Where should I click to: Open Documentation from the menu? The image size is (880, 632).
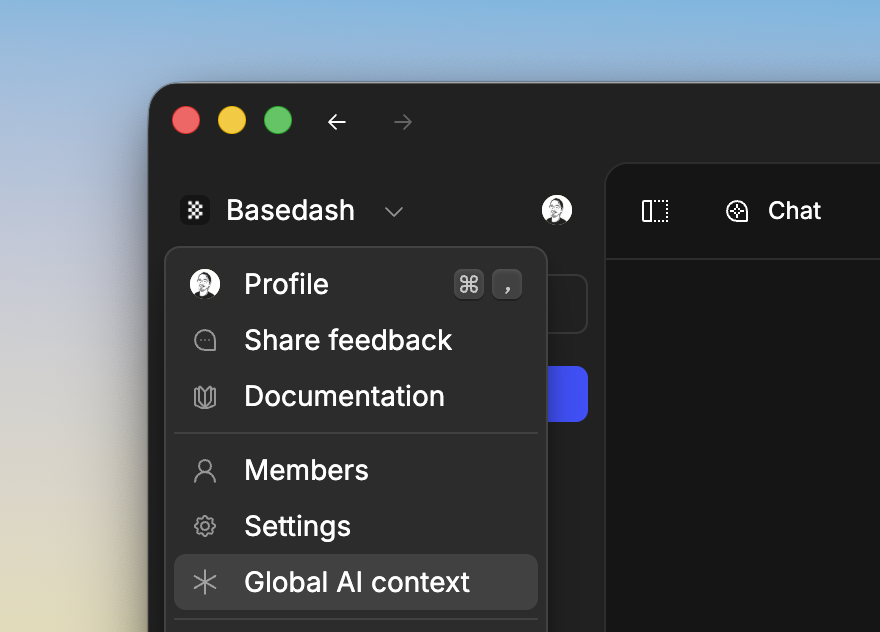[x=344, y=396]
